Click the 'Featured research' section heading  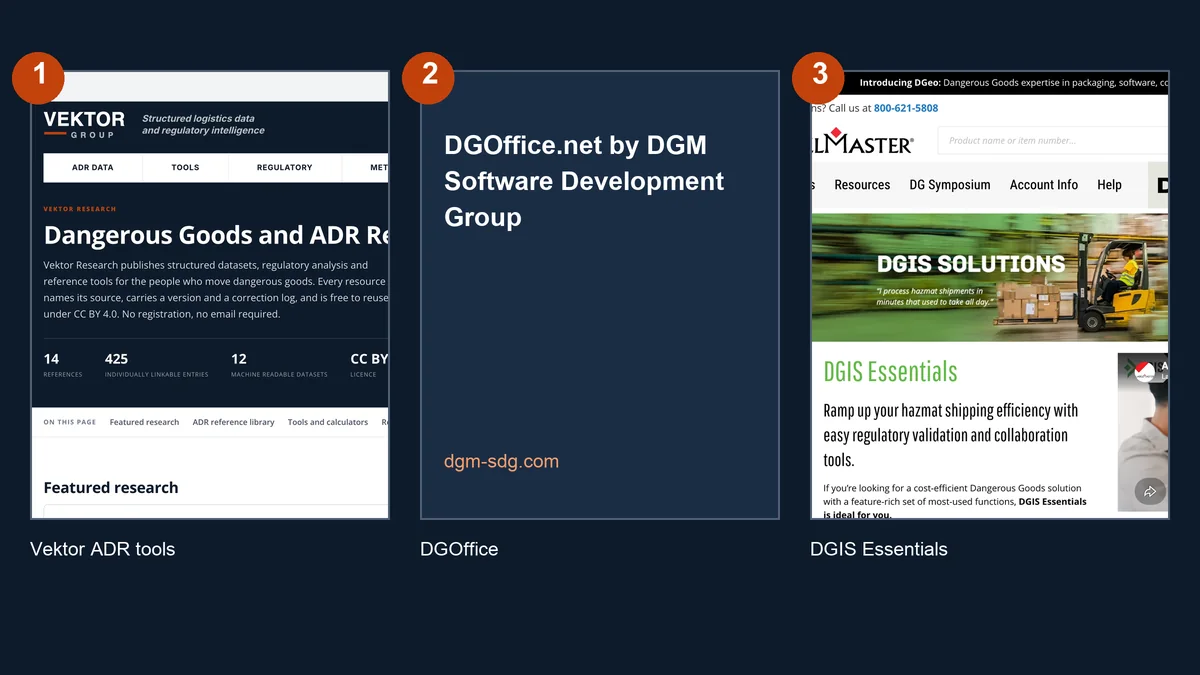click(x=111, y=488)
